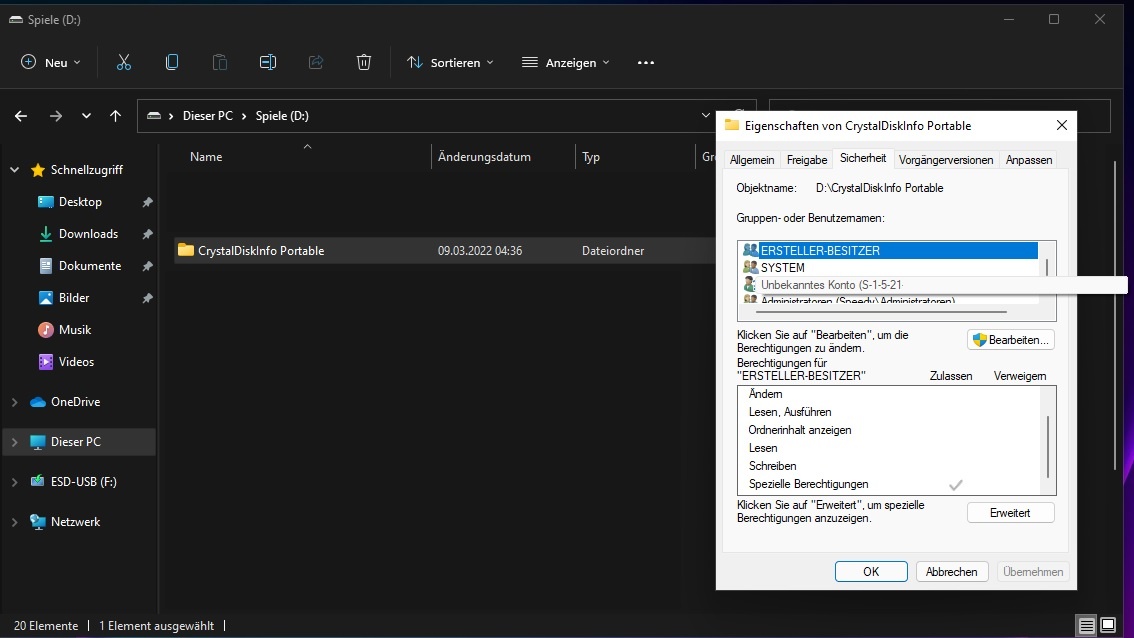The image size is (1134, 638).
Task: Expand the Dieser PC tree node
Action: tap(14, 442)
